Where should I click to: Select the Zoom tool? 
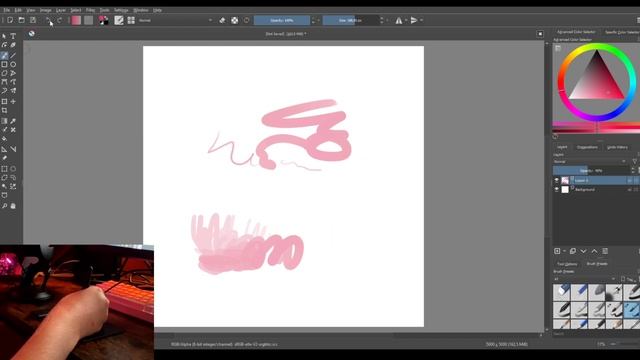pos(4,206)
